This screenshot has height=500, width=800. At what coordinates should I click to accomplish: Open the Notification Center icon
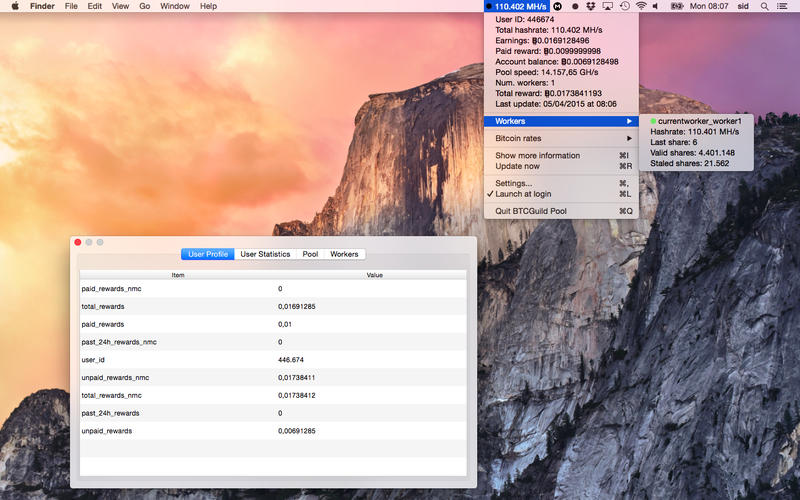[x=783, y=6]
